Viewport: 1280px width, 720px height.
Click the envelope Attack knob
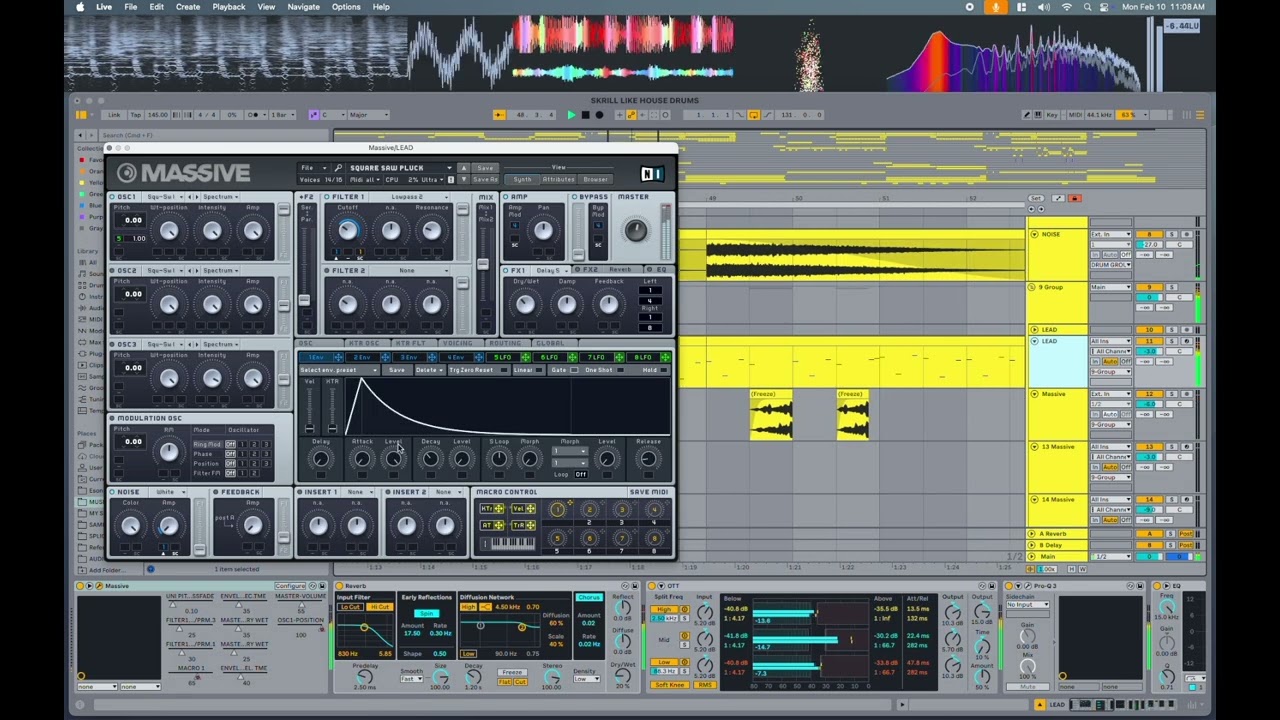click(x=362, y=460)
